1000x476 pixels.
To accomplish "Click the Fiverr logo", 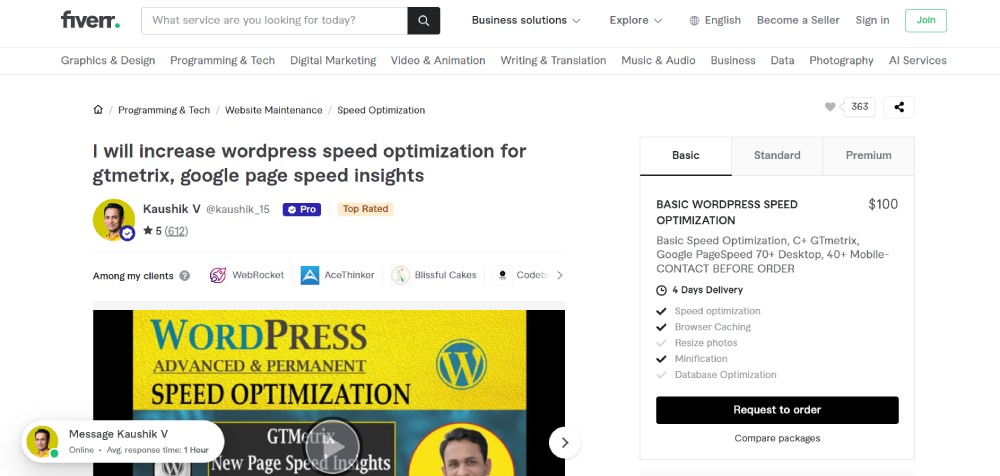I will [90, 20].
